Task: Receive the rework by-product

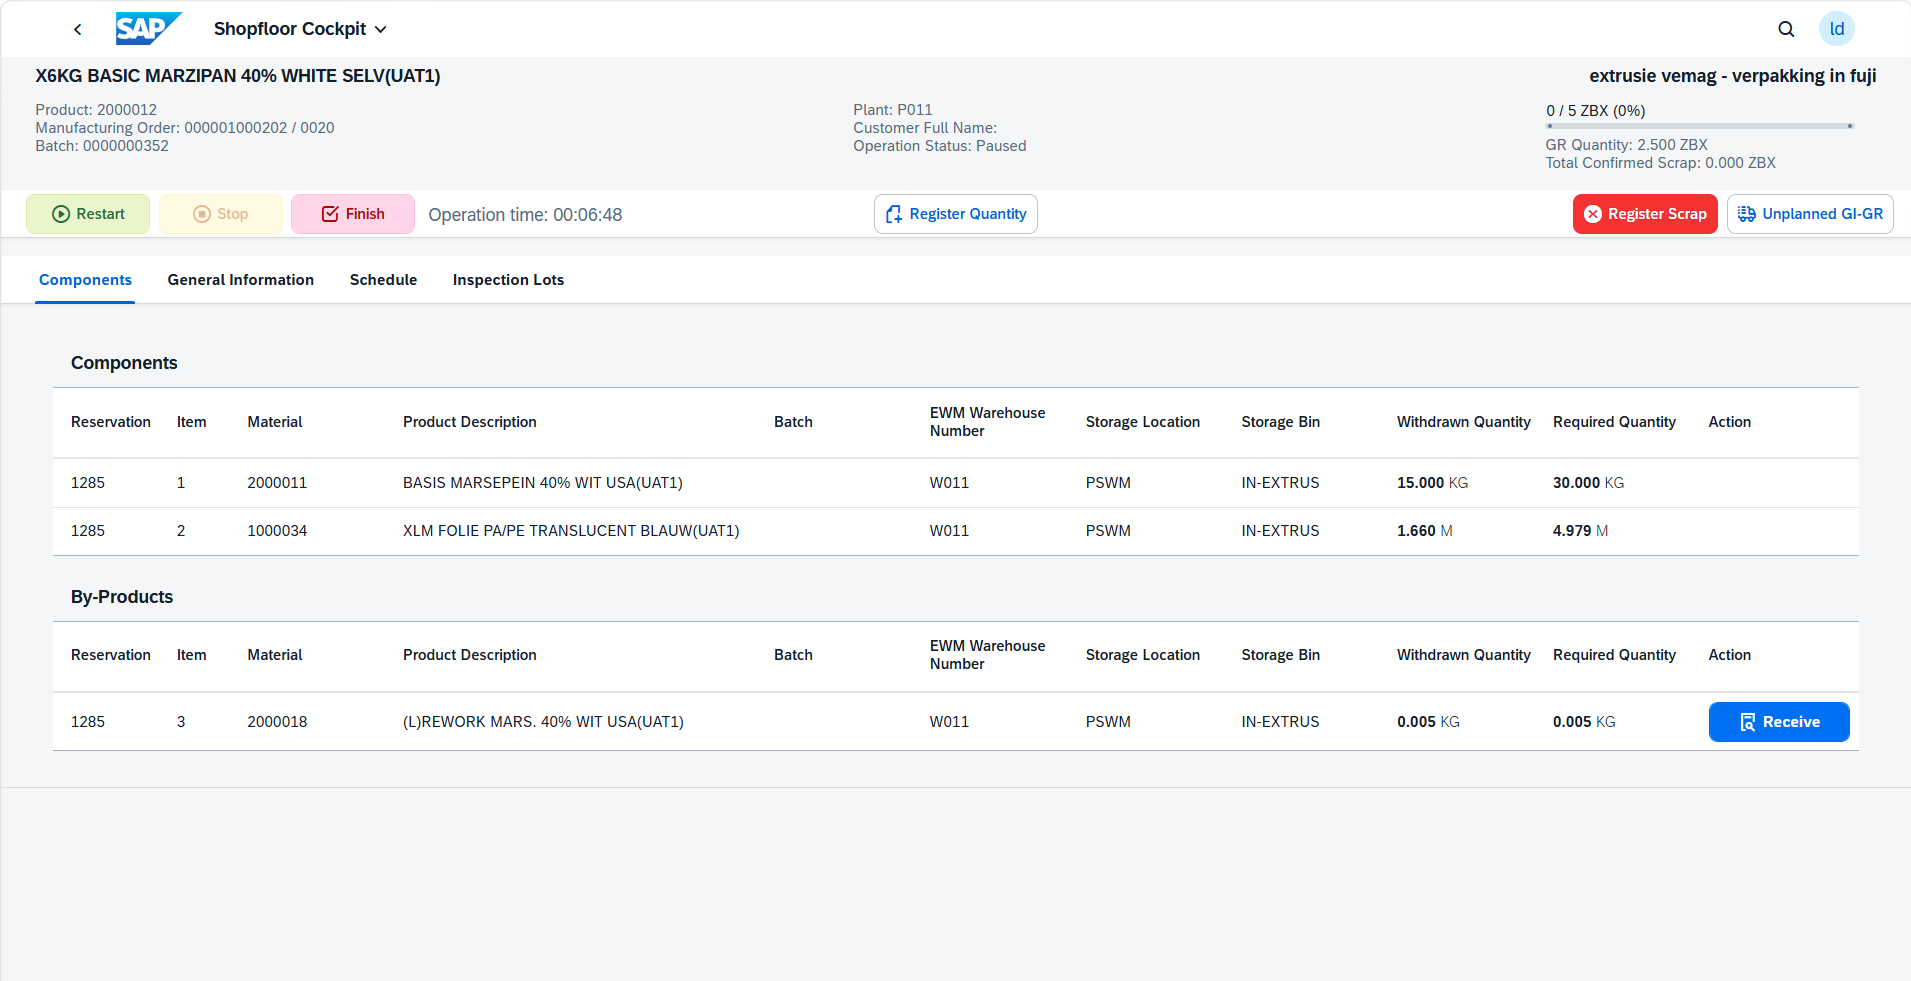Action: click(1779, 722)
